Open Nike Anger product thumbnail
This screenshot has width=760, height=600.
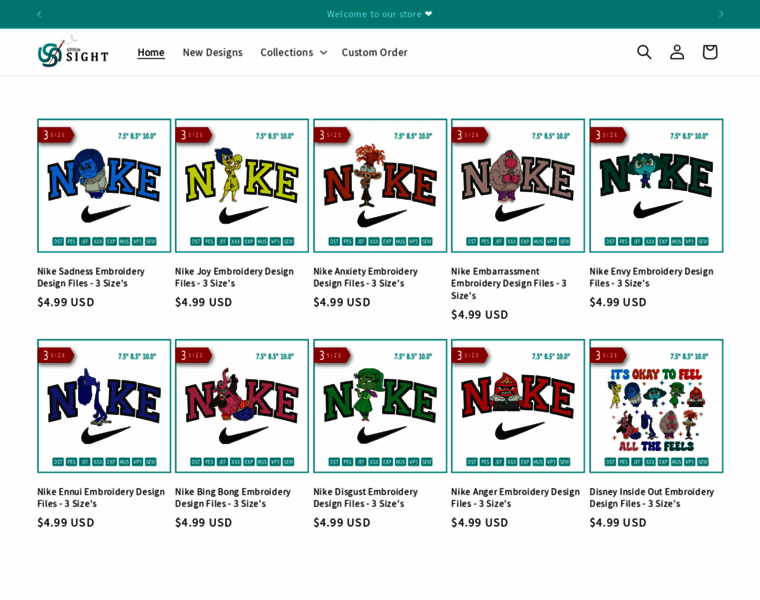[x=518, y=406]
